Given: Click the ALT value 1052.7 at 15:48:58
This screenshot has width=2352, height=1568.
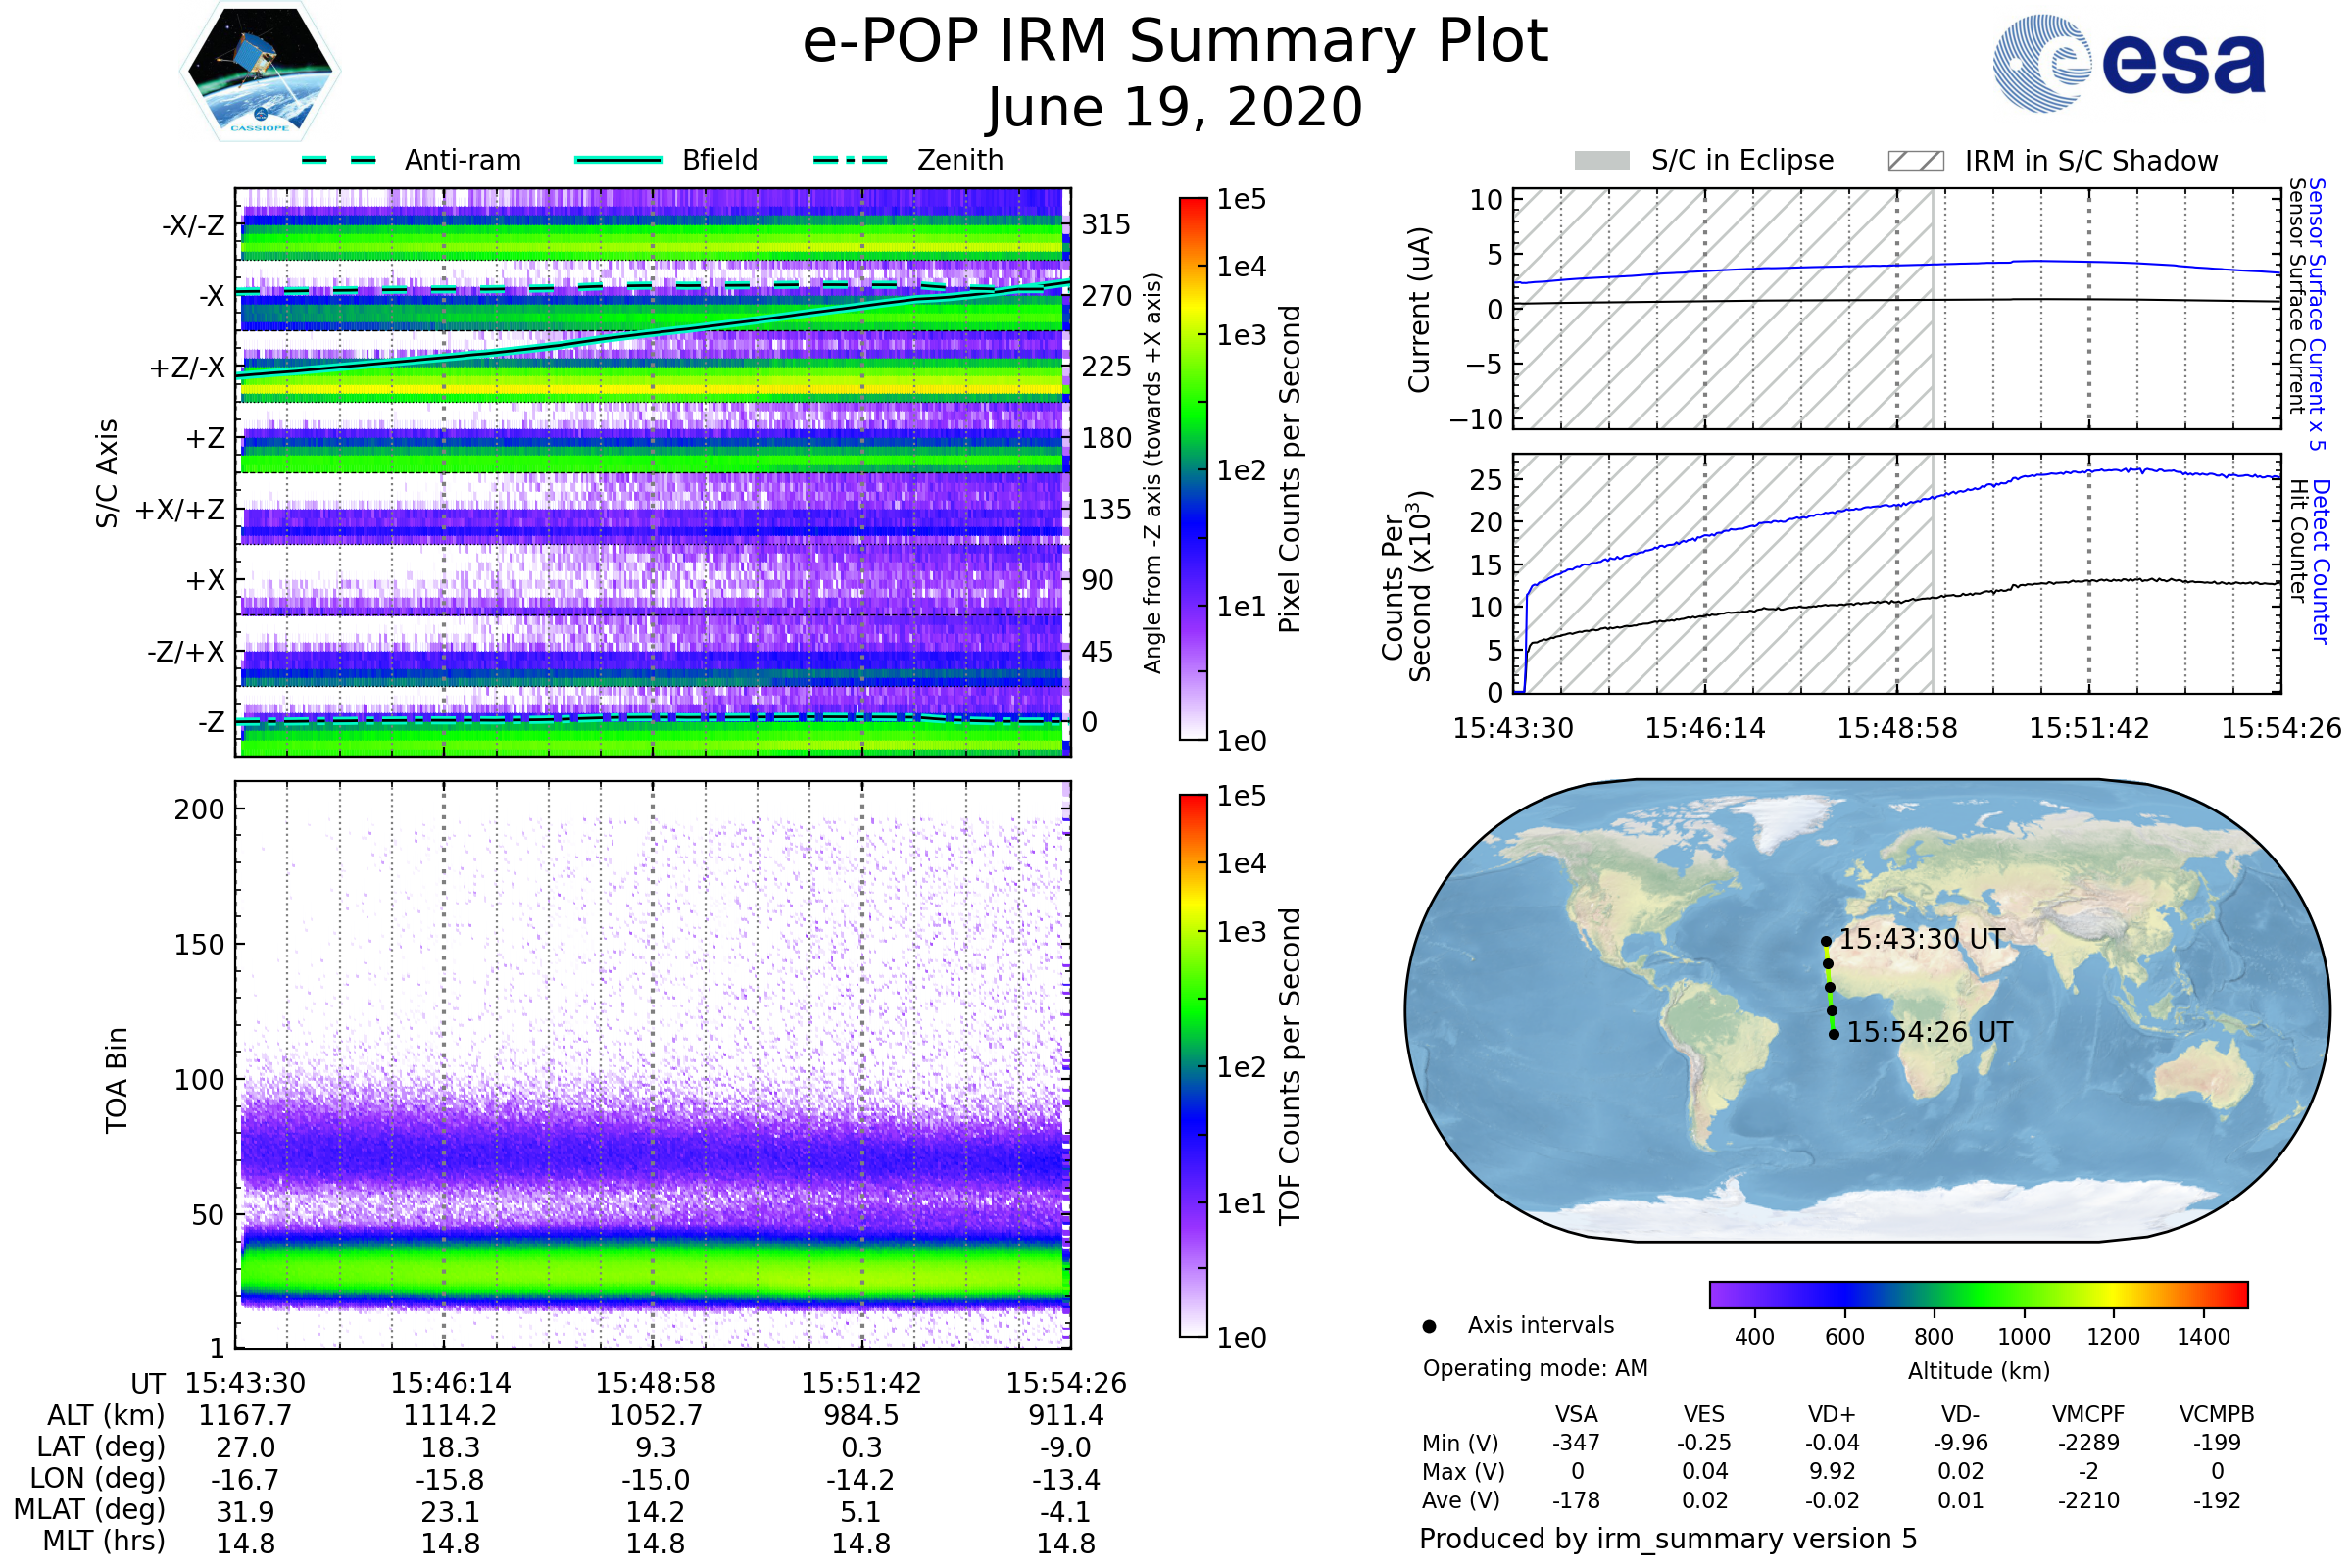Looking at the screenshot, I should 655,1415.
